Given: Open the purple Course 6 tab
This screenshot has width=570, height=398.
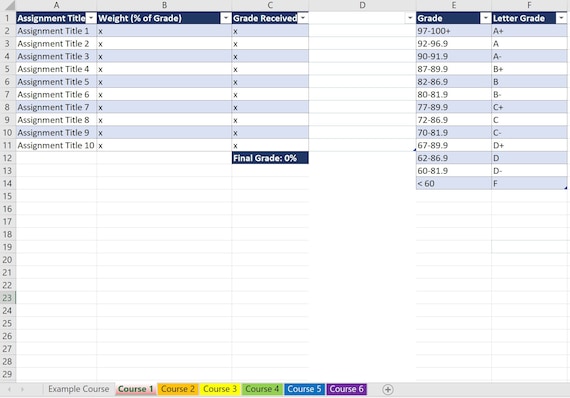Looking at the screenshot, I should point(346,389).
